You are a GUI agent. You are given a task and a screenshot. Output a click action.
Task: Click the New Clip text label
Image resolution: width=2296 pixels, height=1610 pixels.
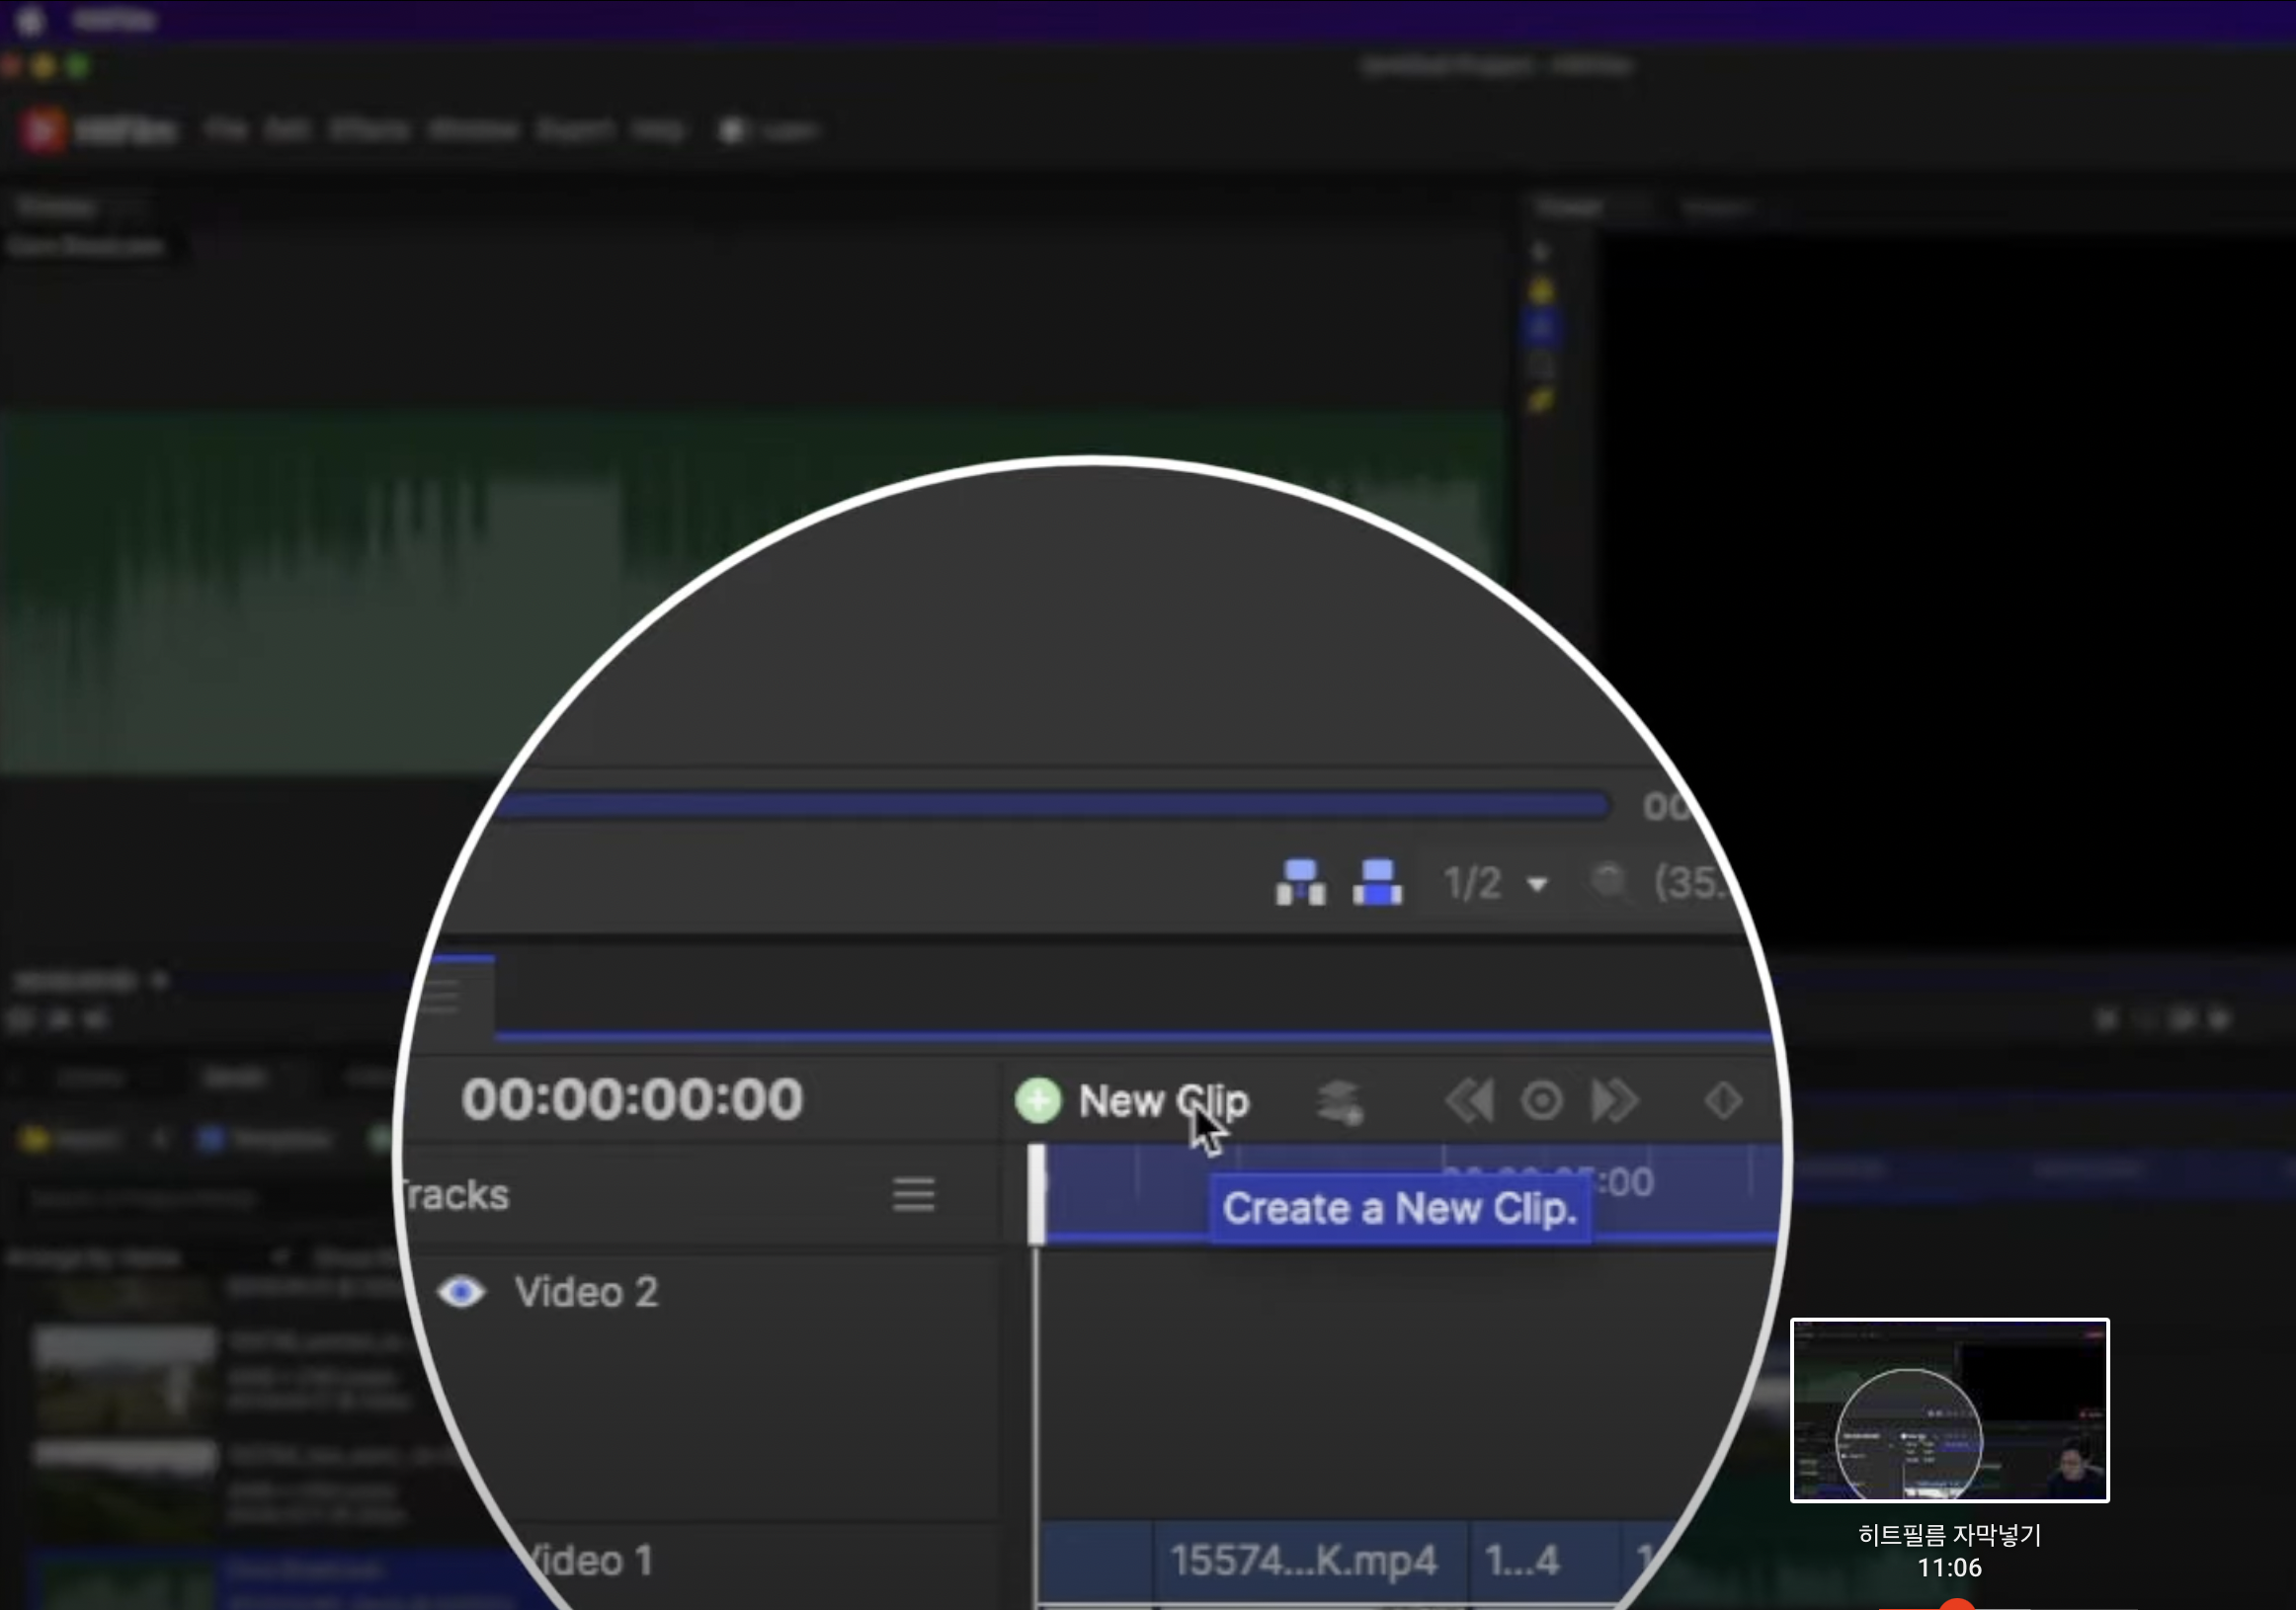coord(1163,1101)
